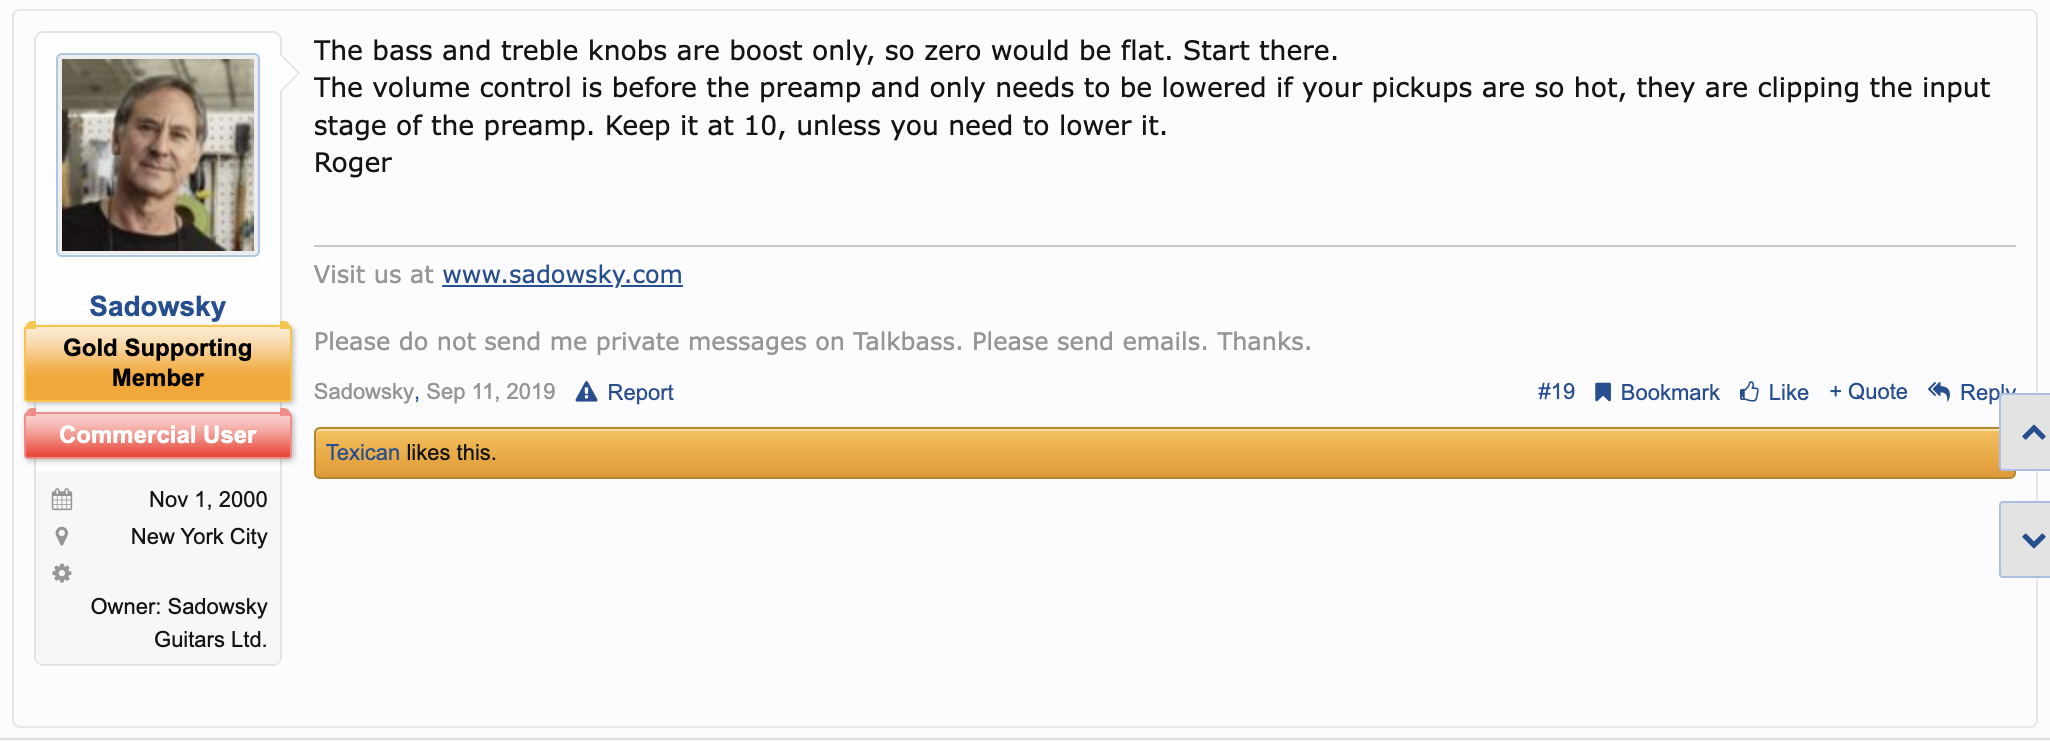Click the Commercial User banner

[158, 435]
